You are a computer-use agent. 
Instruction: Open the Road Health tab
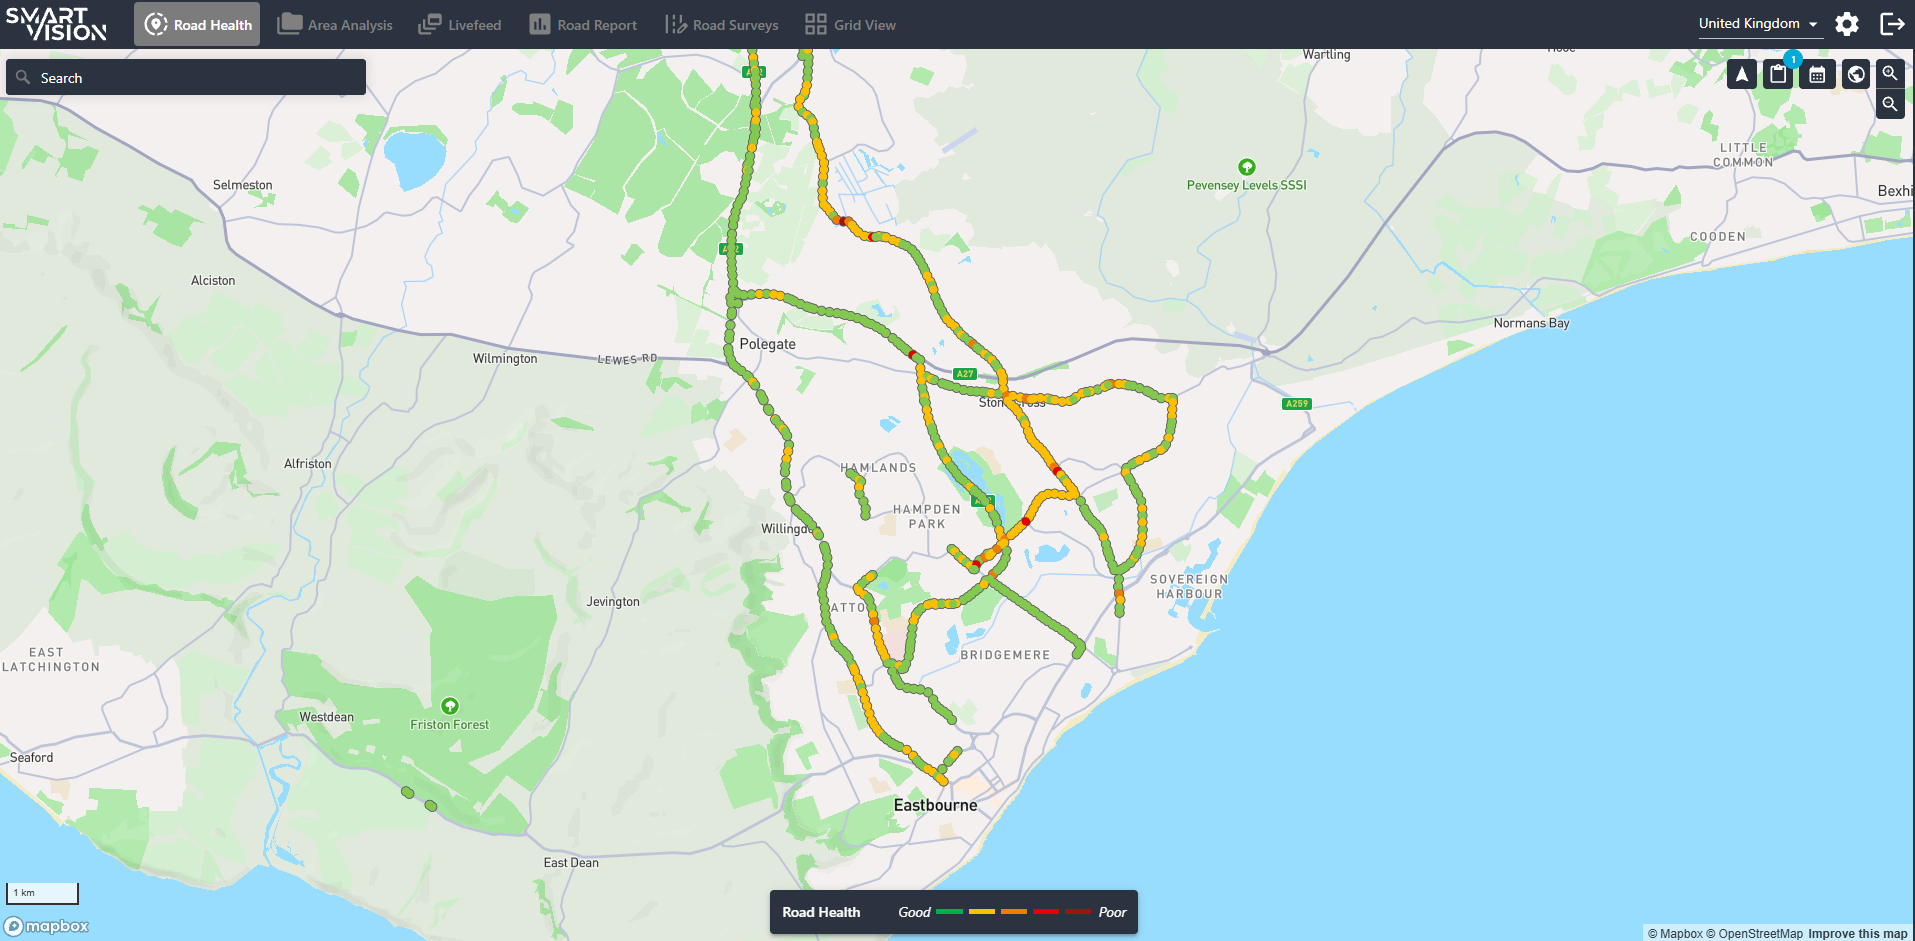pos(197,25)
